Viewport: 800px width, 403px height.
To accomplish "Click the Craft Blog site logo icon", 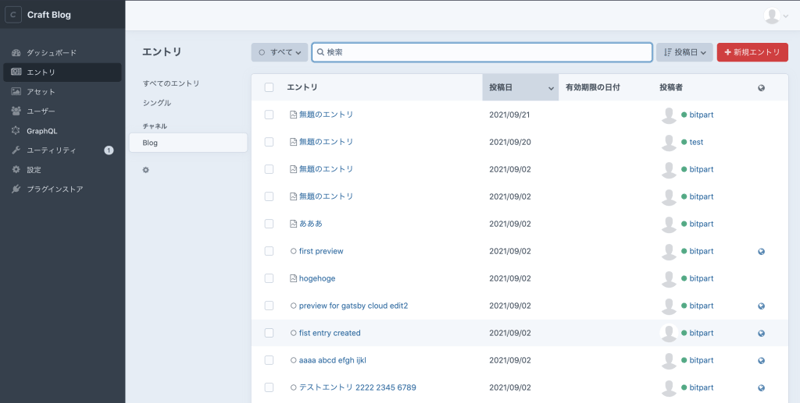I will pyautogui.click(x=14, y=15).
